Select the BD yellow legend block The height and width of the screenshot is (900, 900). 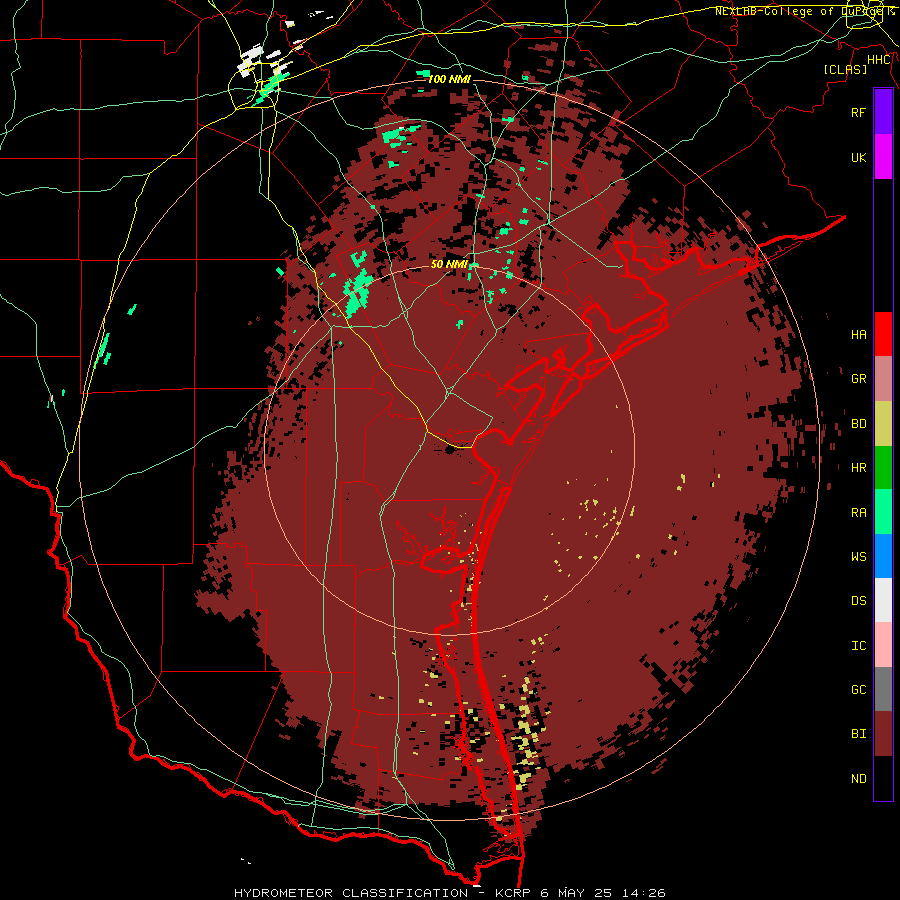click(x=883, y=424)
